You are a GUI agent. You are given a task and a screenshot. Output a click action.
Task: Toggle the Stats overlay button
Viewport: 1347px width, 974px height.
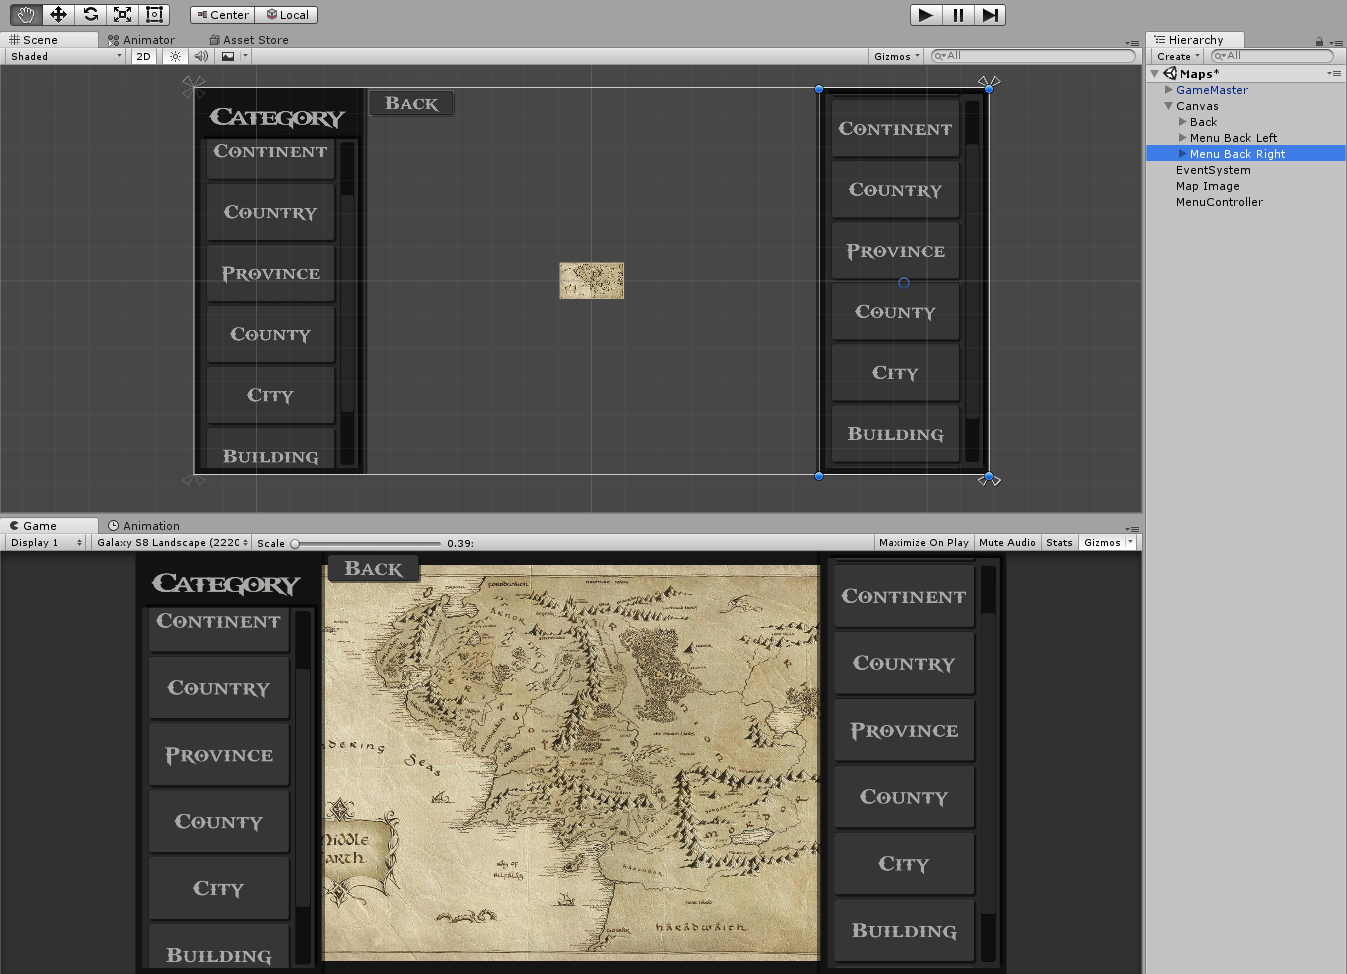tap(1059, 542)
